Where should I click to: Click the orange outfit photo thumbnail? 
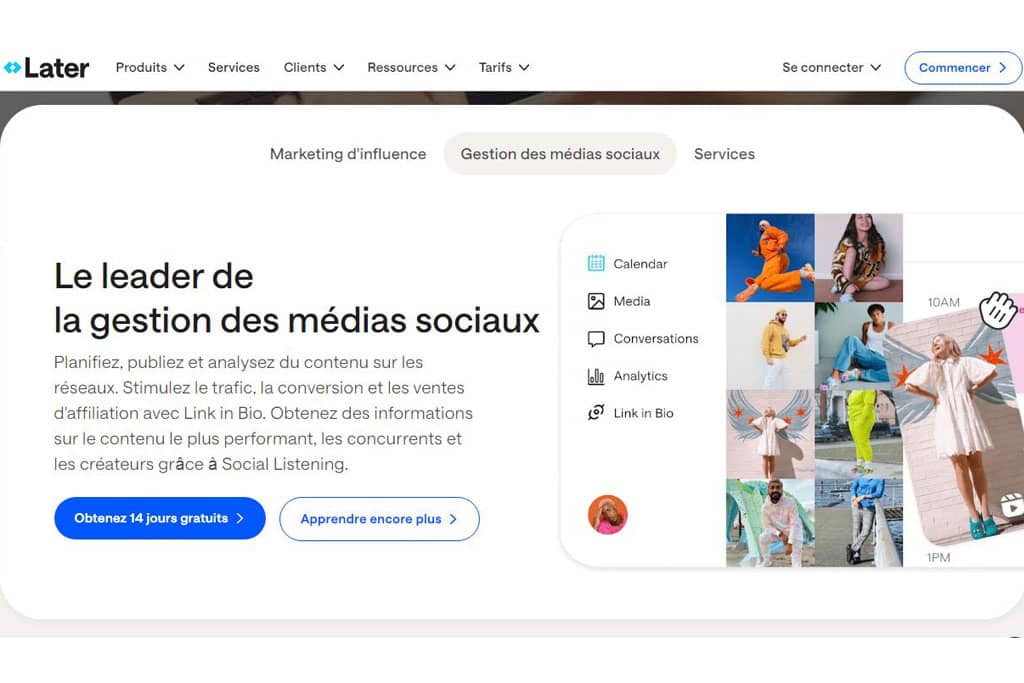[770, 258]
